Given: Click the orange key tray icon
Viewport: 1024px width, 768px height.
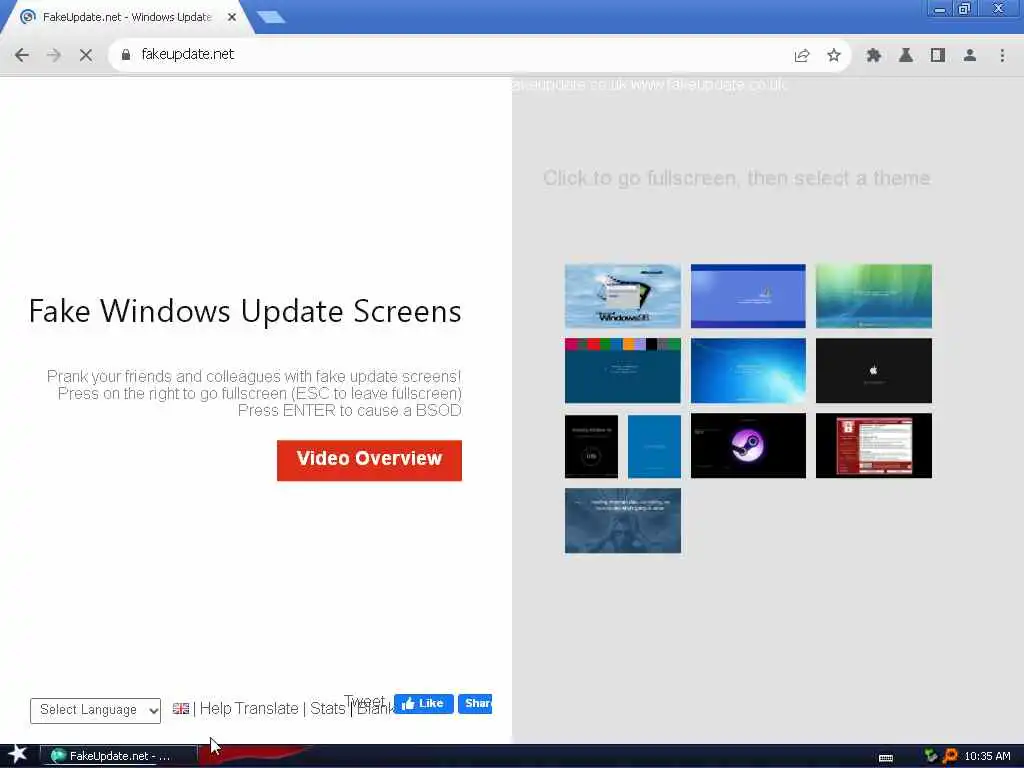Looking at the screenshot, I should coord(950,756).
